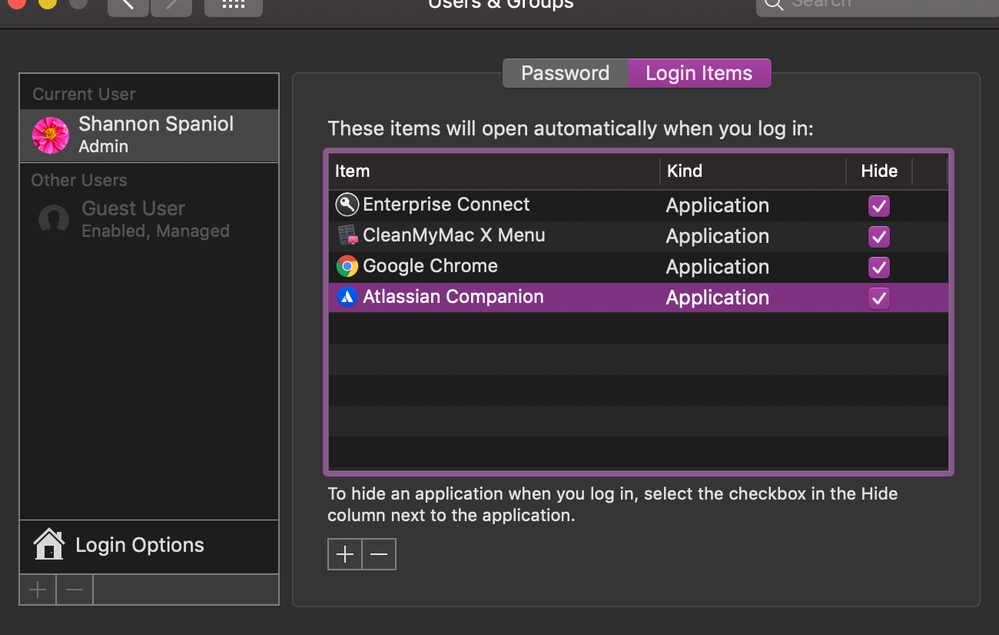Select the Google Chrome row name

pyautogui.click(x=430, y=266)
